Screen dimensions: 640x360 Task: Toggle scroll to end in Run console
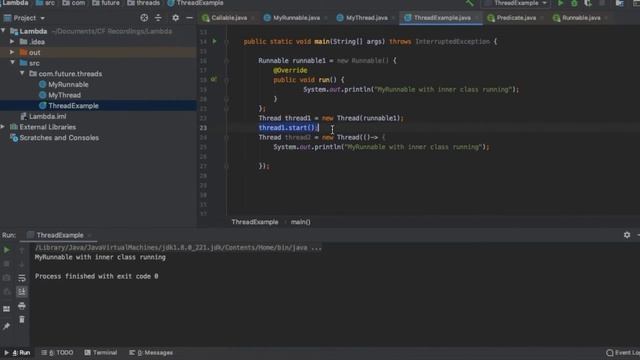[x=22, y=291]
